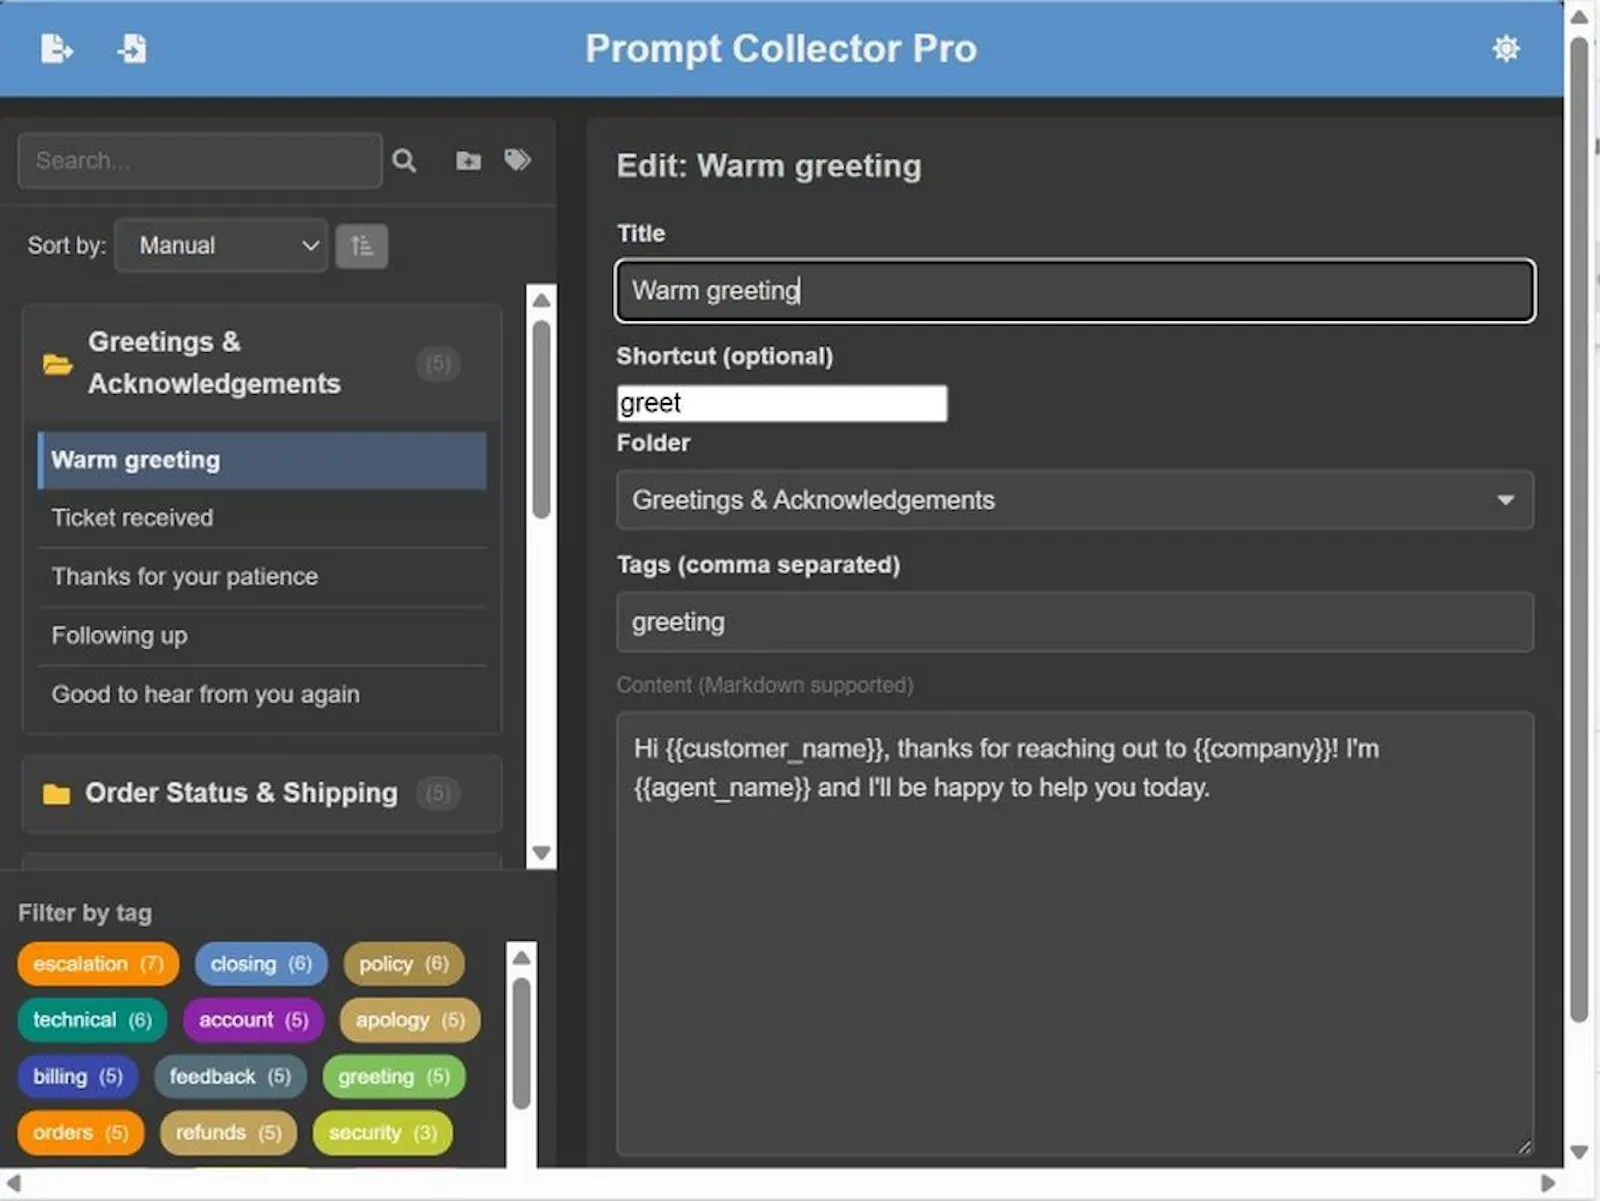Click the prompt list scrollbar up arrow

pos(541,300)
